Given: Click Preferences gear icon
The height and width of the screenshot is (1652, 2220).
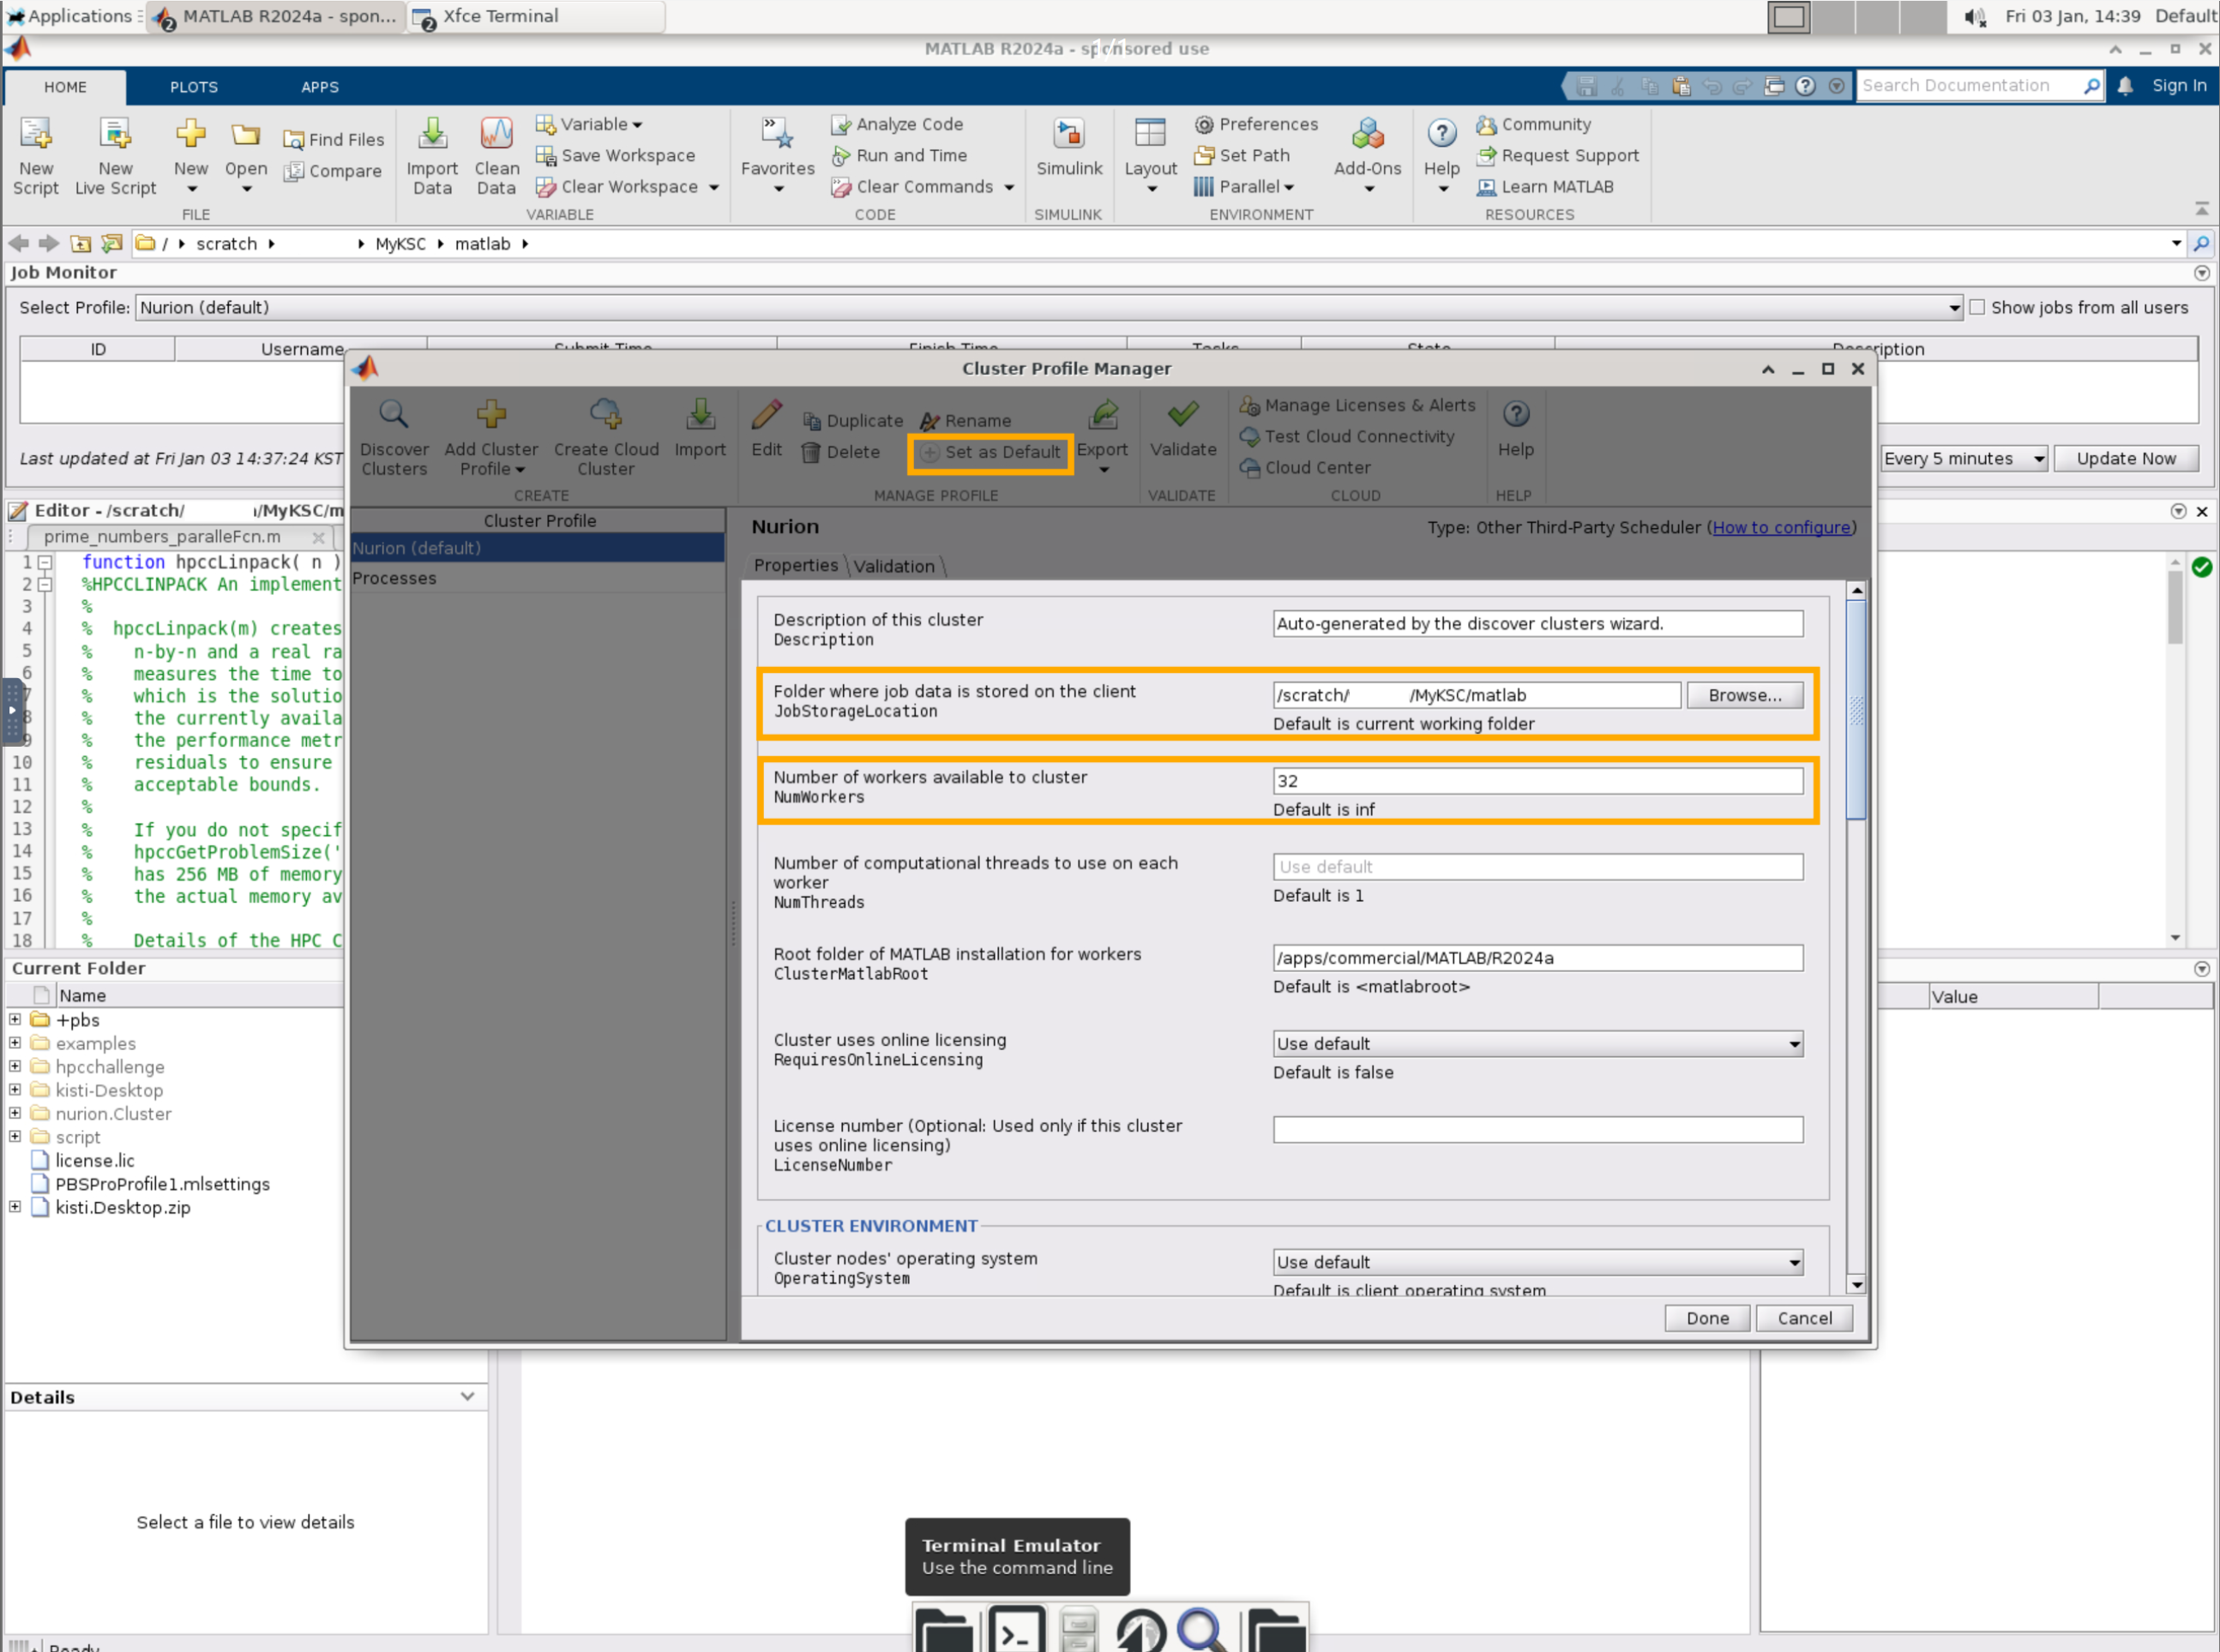Looking at the screenshot, I should [x=1204, y=124].
